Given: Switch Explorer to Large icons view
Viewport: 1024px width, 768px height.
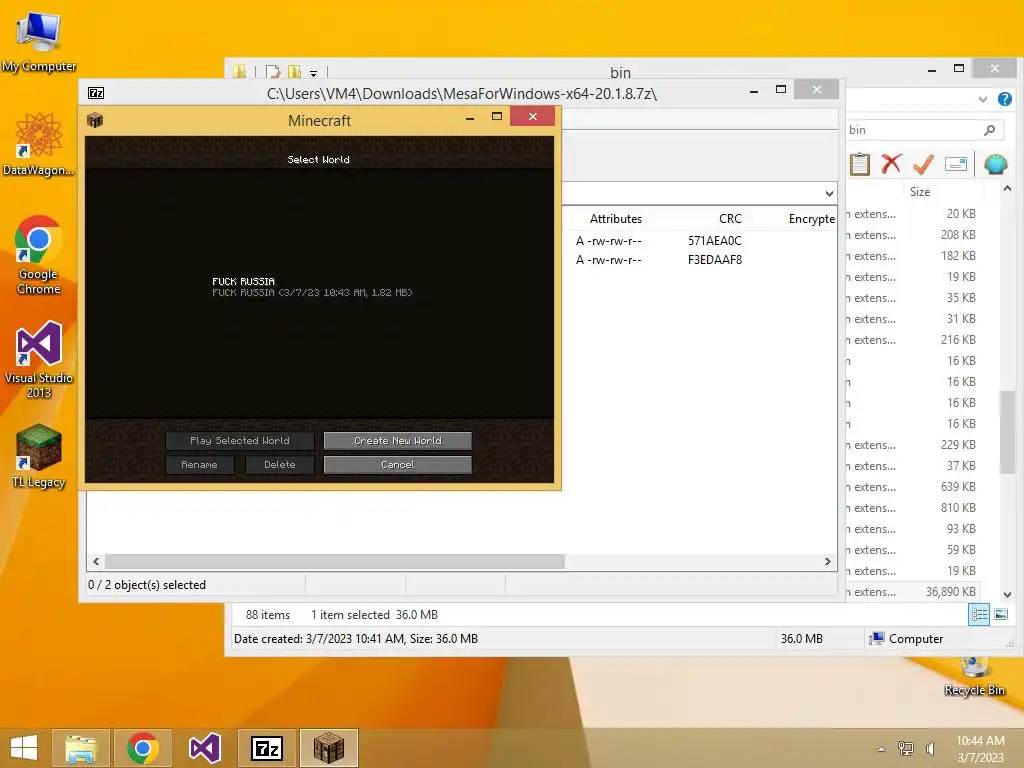Looking at the screenshot, I should tap(1001, 615).
